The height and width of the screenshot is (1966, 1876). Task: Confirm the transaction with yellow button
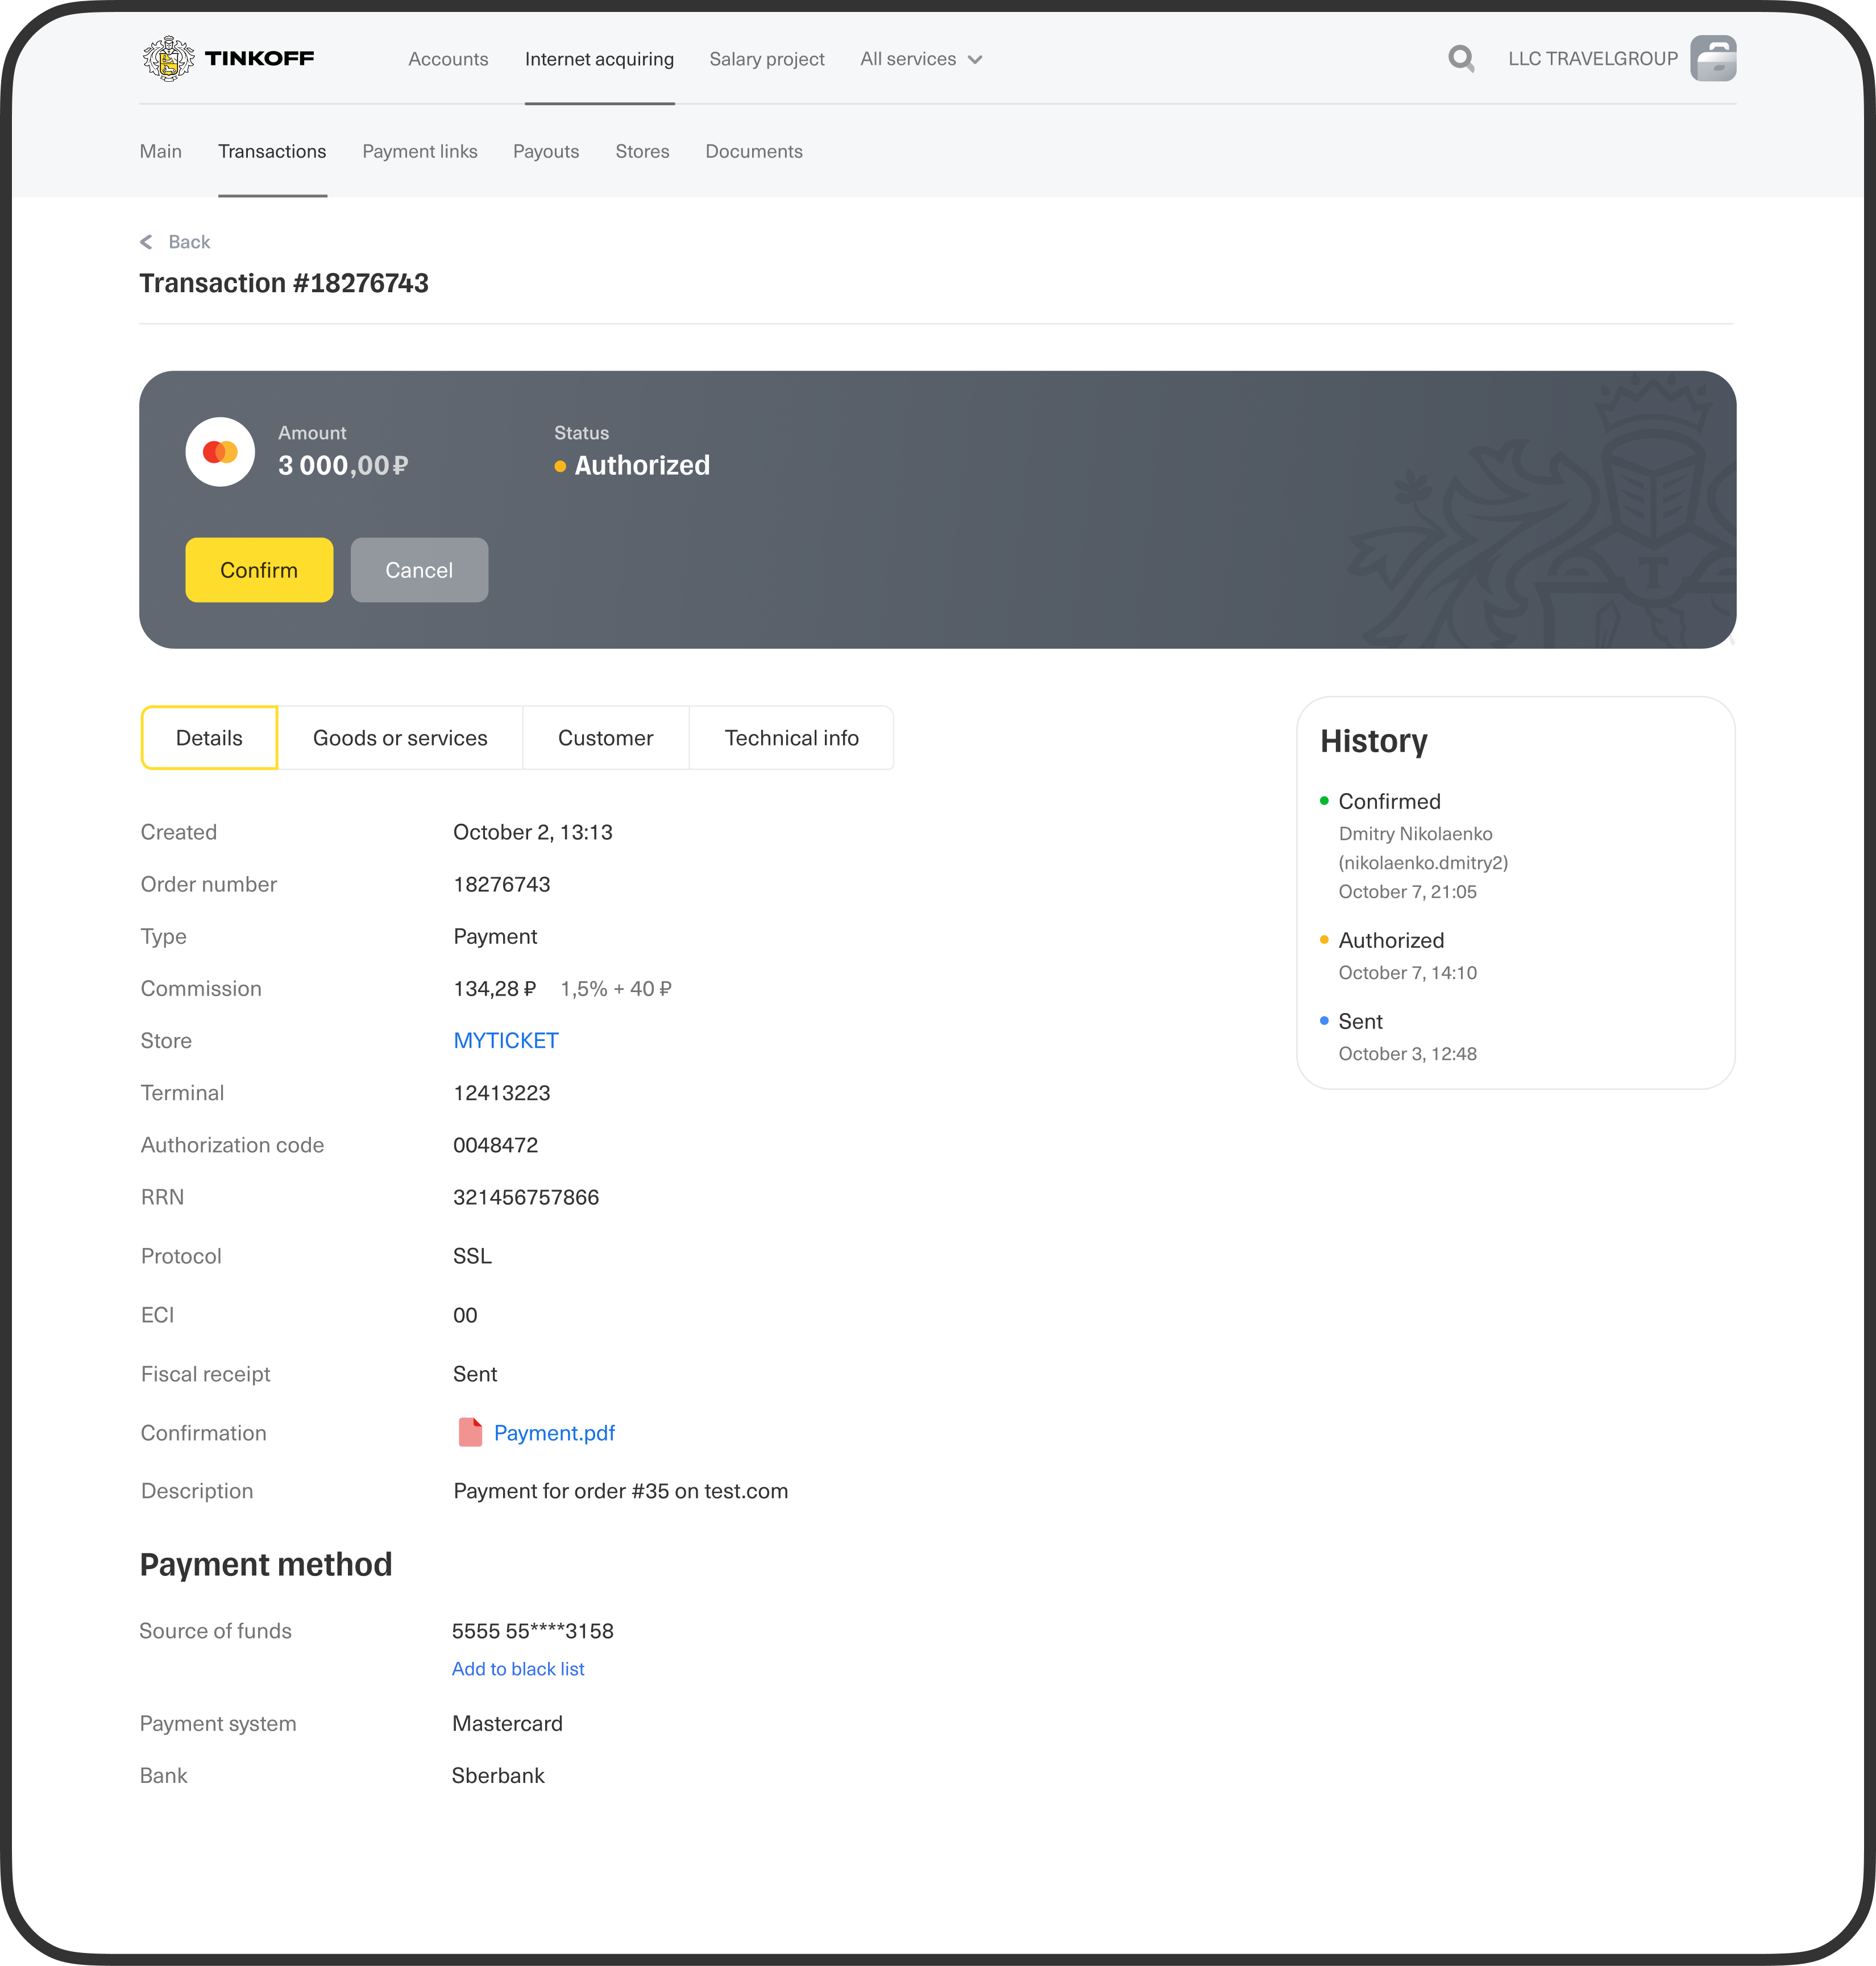[x=259, y=570]
